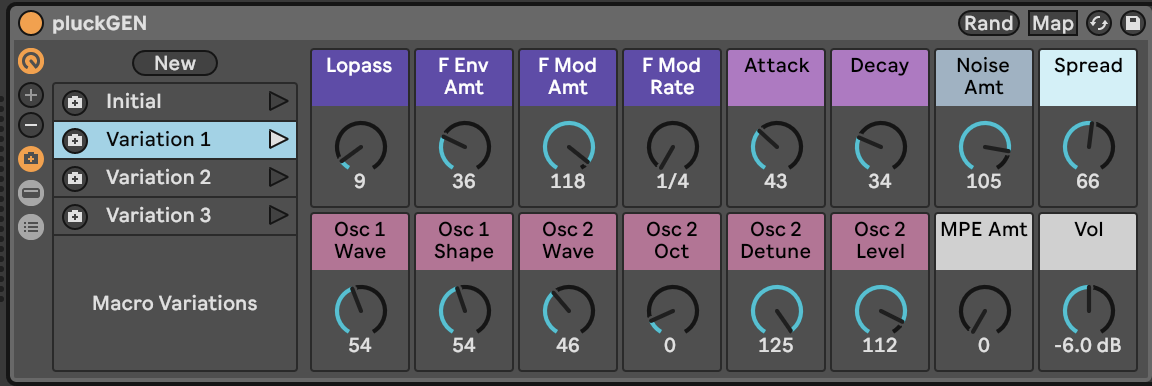Select the Variation 2 name
This screenshot has height=386, width=1152.
coord(159,177)
